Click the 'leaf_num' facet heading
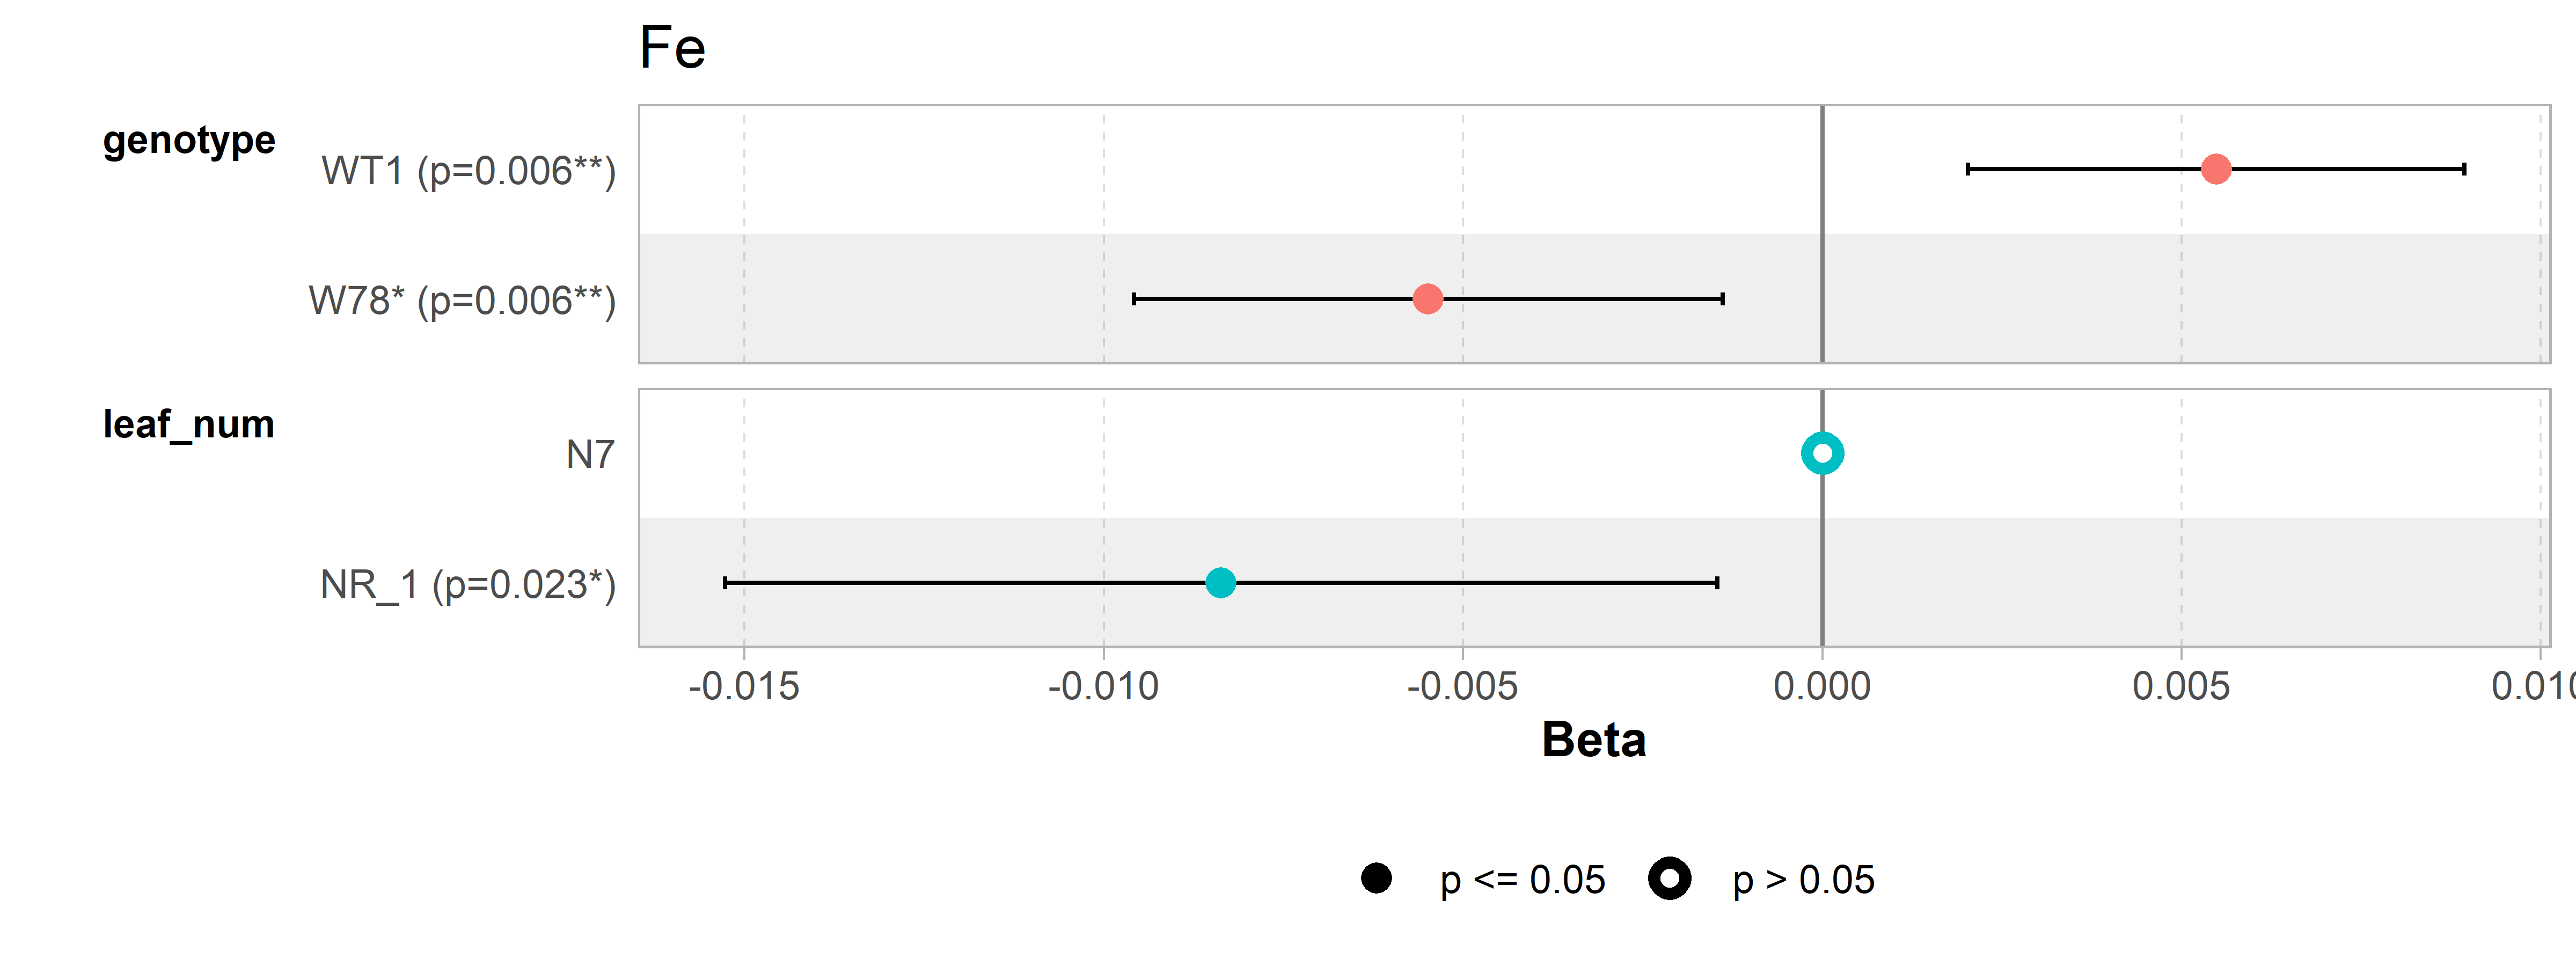The width and height of the screenshot is (2576, 966). 189,425
